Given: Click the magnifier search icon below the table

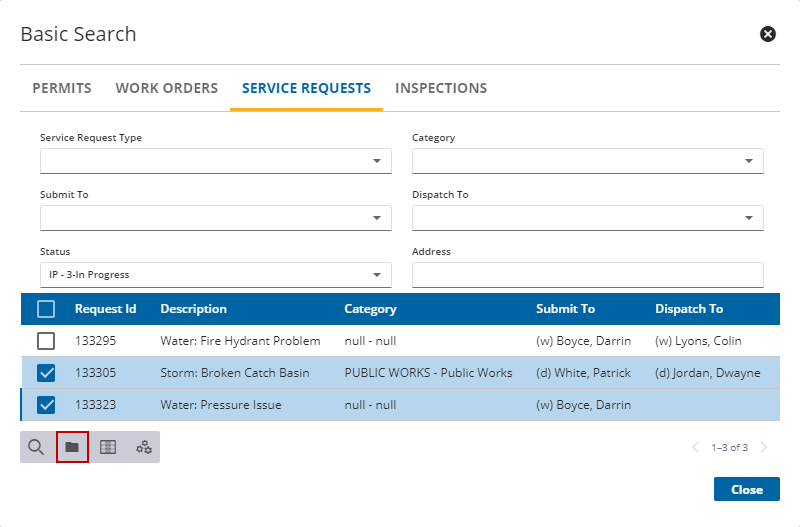Looking at the screenshot, I should pyautogui.click(x=36, y=447).
